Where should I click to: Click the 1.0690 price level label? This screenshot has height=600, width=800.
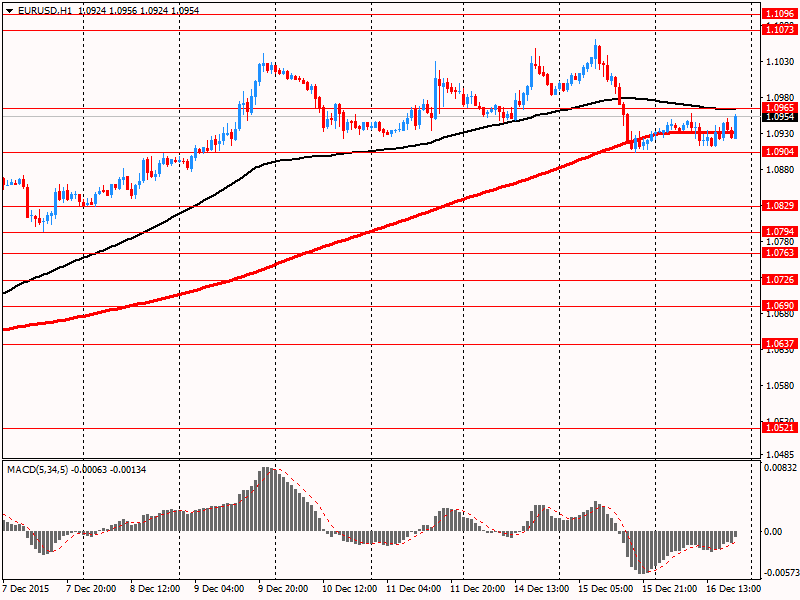pyautogui.click(x=779, y=306)
